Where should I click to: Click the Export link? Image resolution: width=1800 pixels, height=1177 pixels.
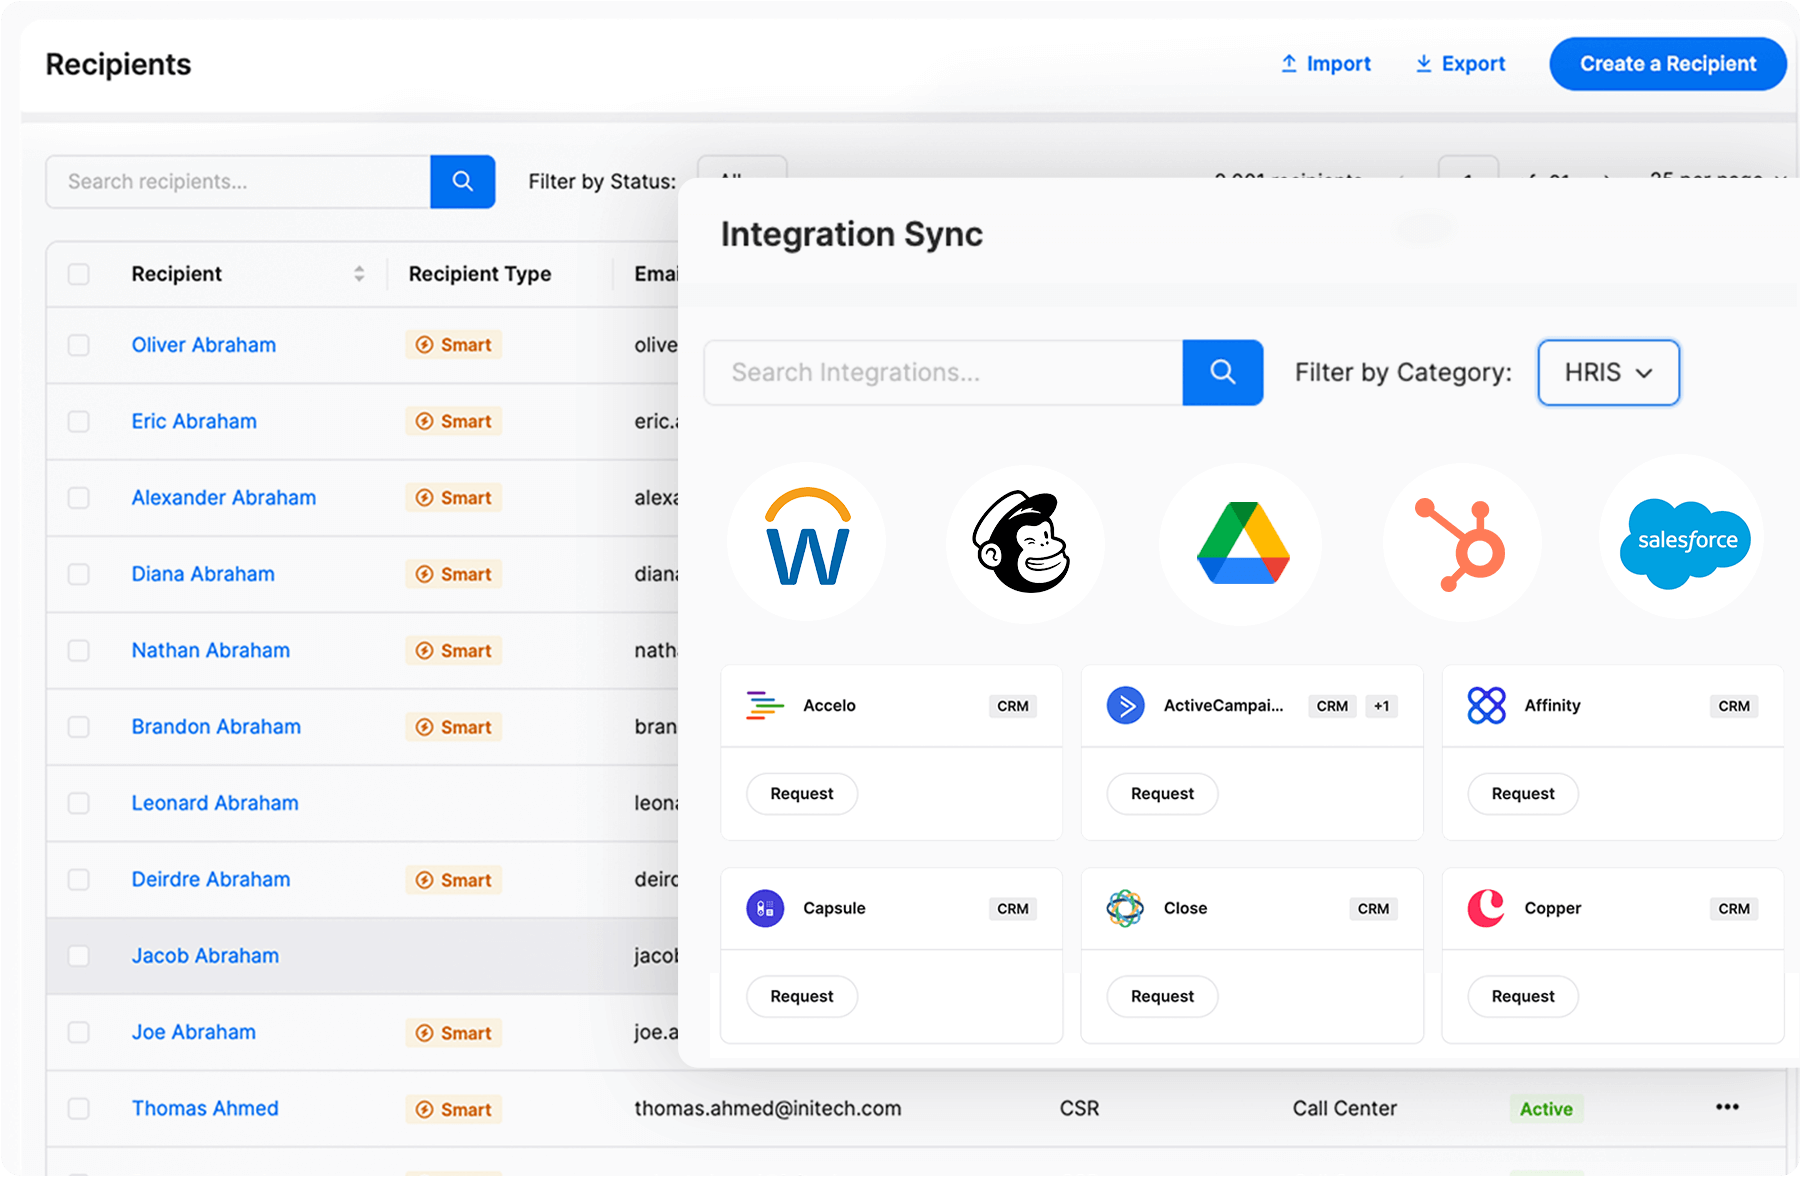pos(1461,64)
